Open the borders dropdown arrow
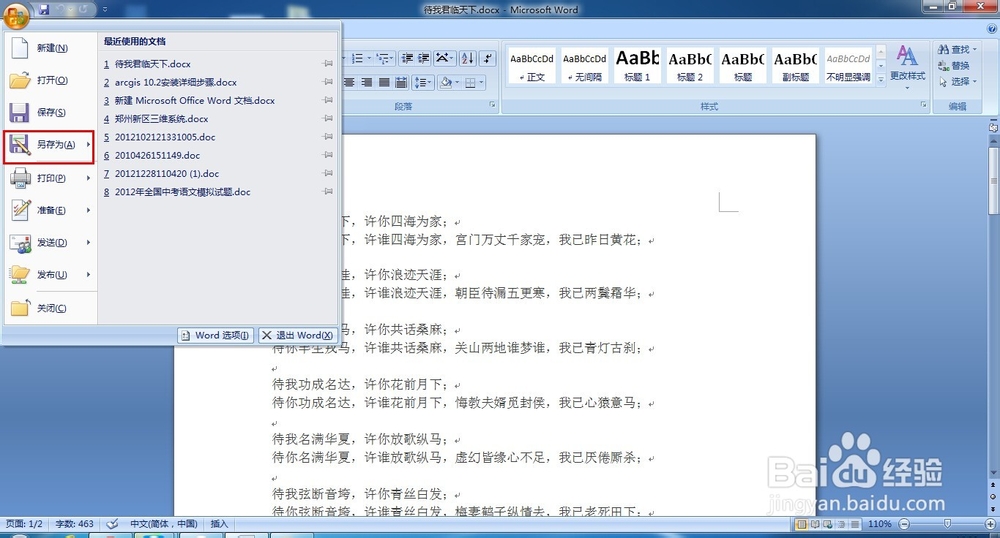The height and width of the screenshot is (538, 1000). [481, 82]
